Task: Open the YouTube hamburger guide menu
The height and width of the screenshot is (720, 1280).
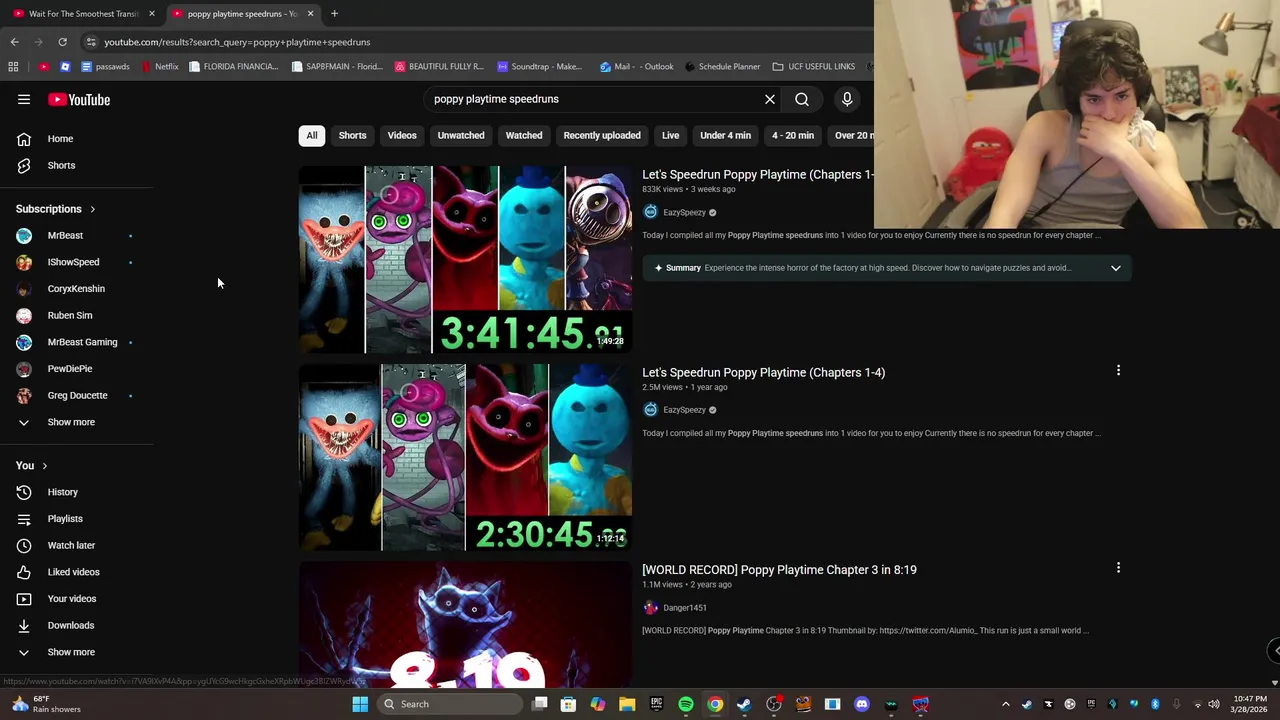Action: tap(24, 99)
